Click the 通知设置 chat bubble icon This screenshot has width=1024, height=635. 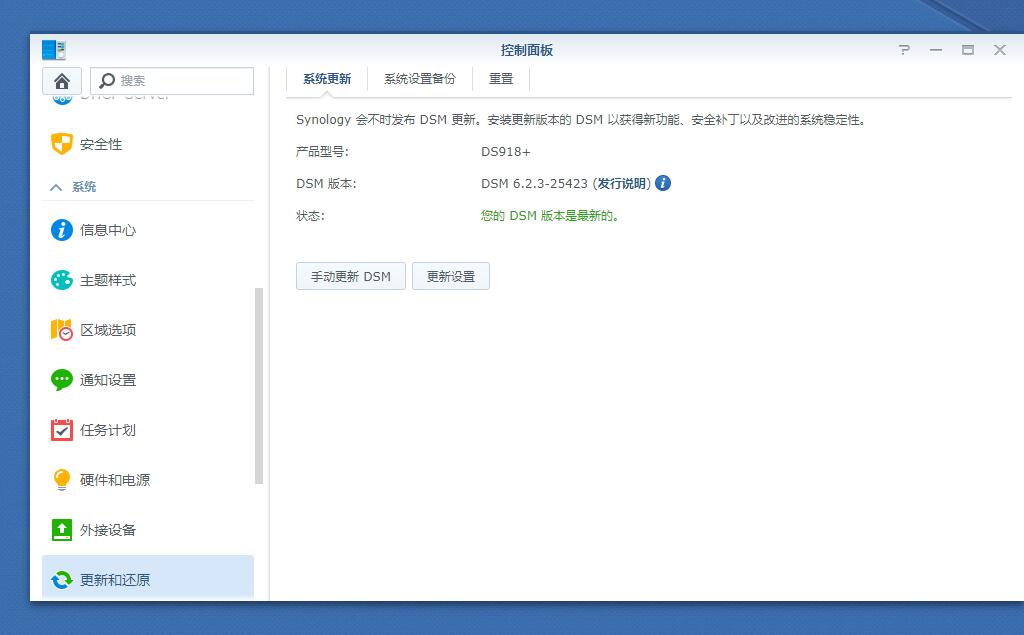point(62,380)
